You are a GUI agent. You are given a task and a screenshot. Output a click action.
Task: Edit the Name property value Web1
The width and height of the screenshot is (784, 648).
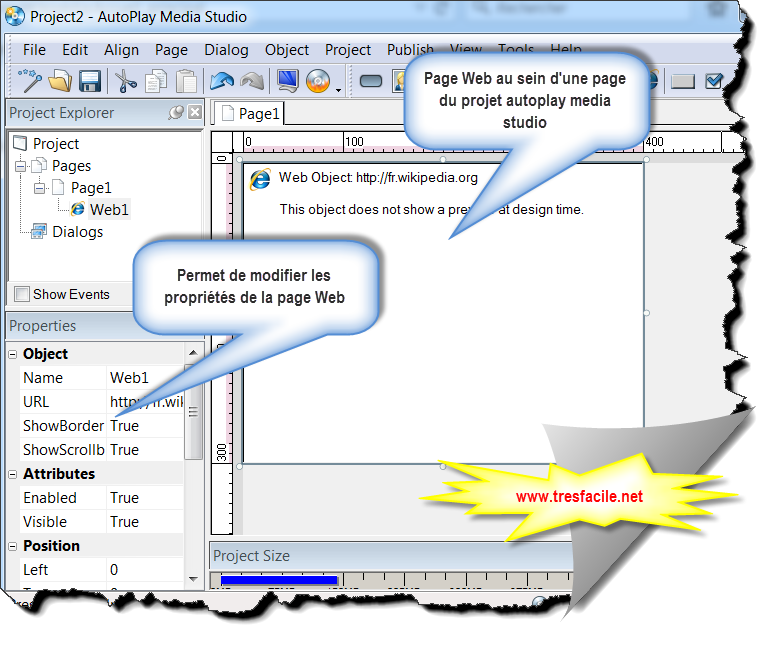146,378
